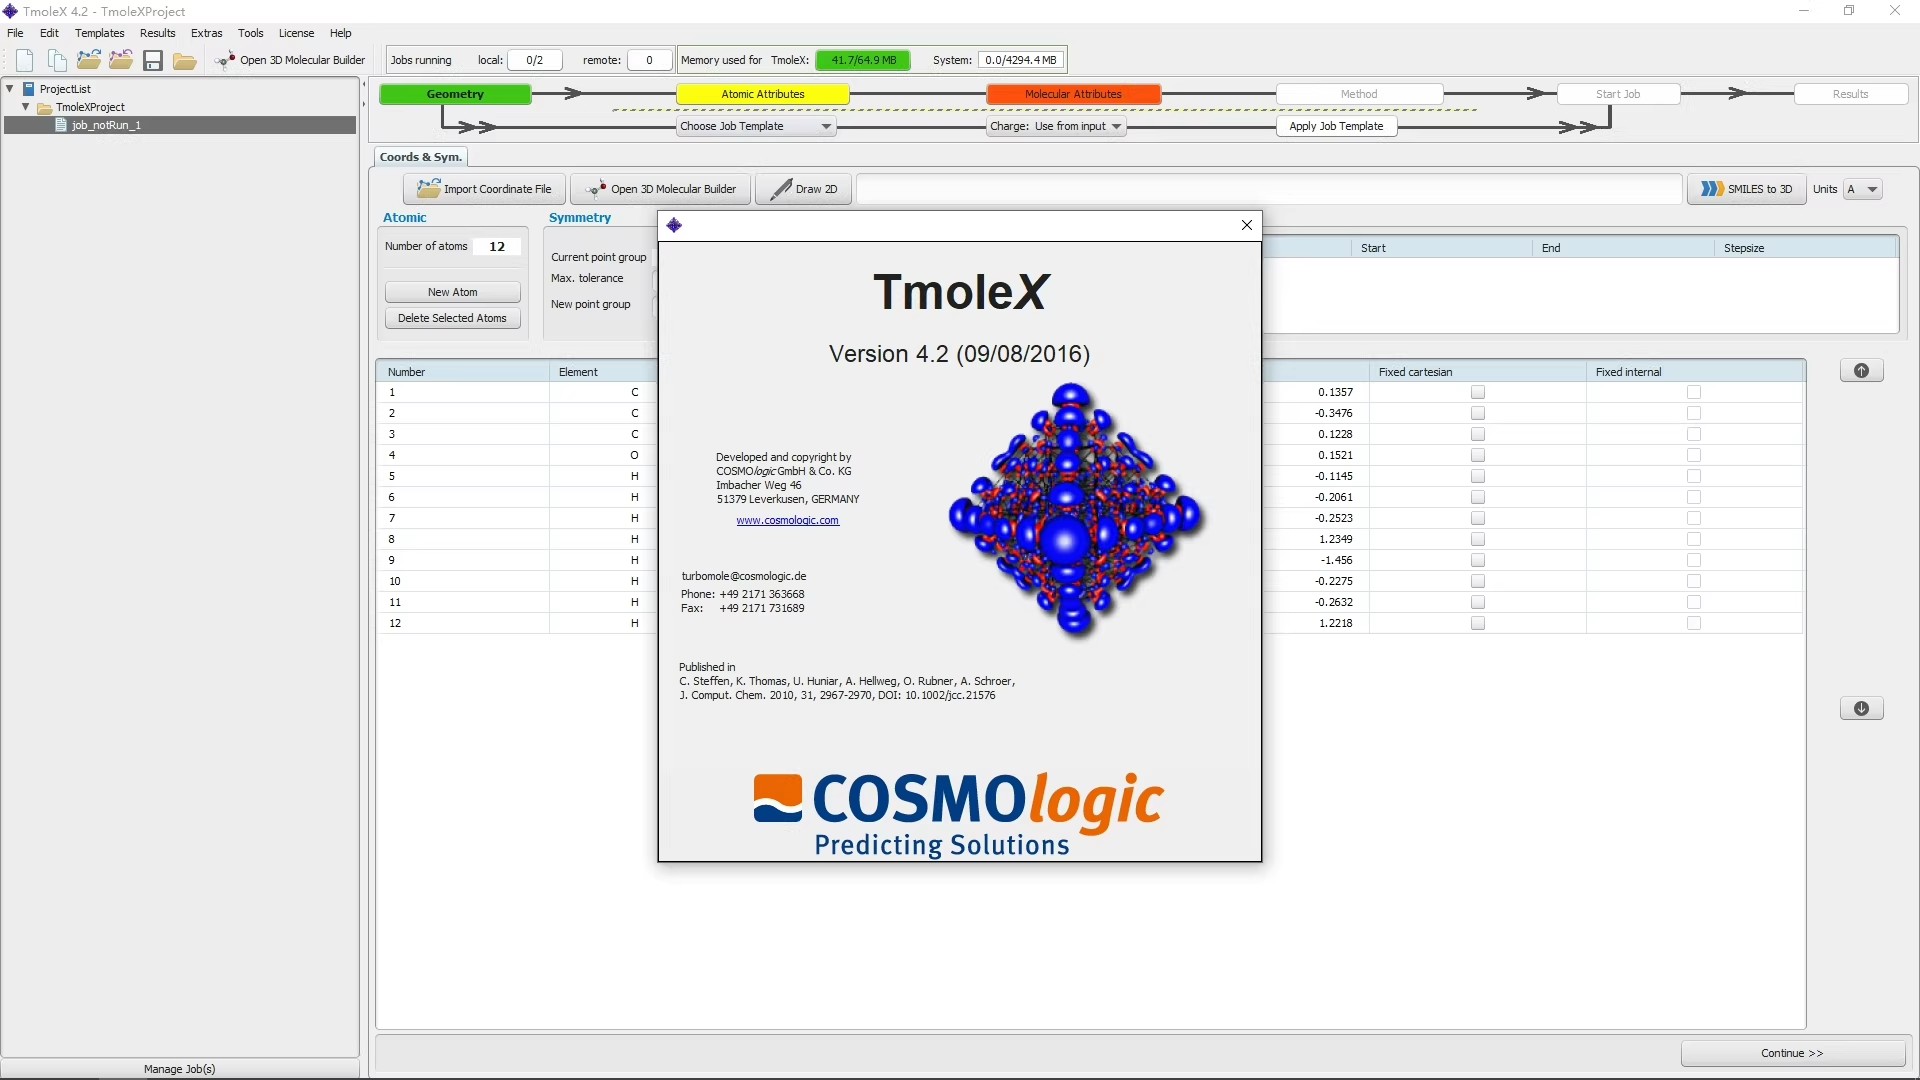The width and height of the screenshot is (1920, 1080).
Task: Select job_notRun_1 in project tree
Action: pyautogui.click(x=106, y=125)
